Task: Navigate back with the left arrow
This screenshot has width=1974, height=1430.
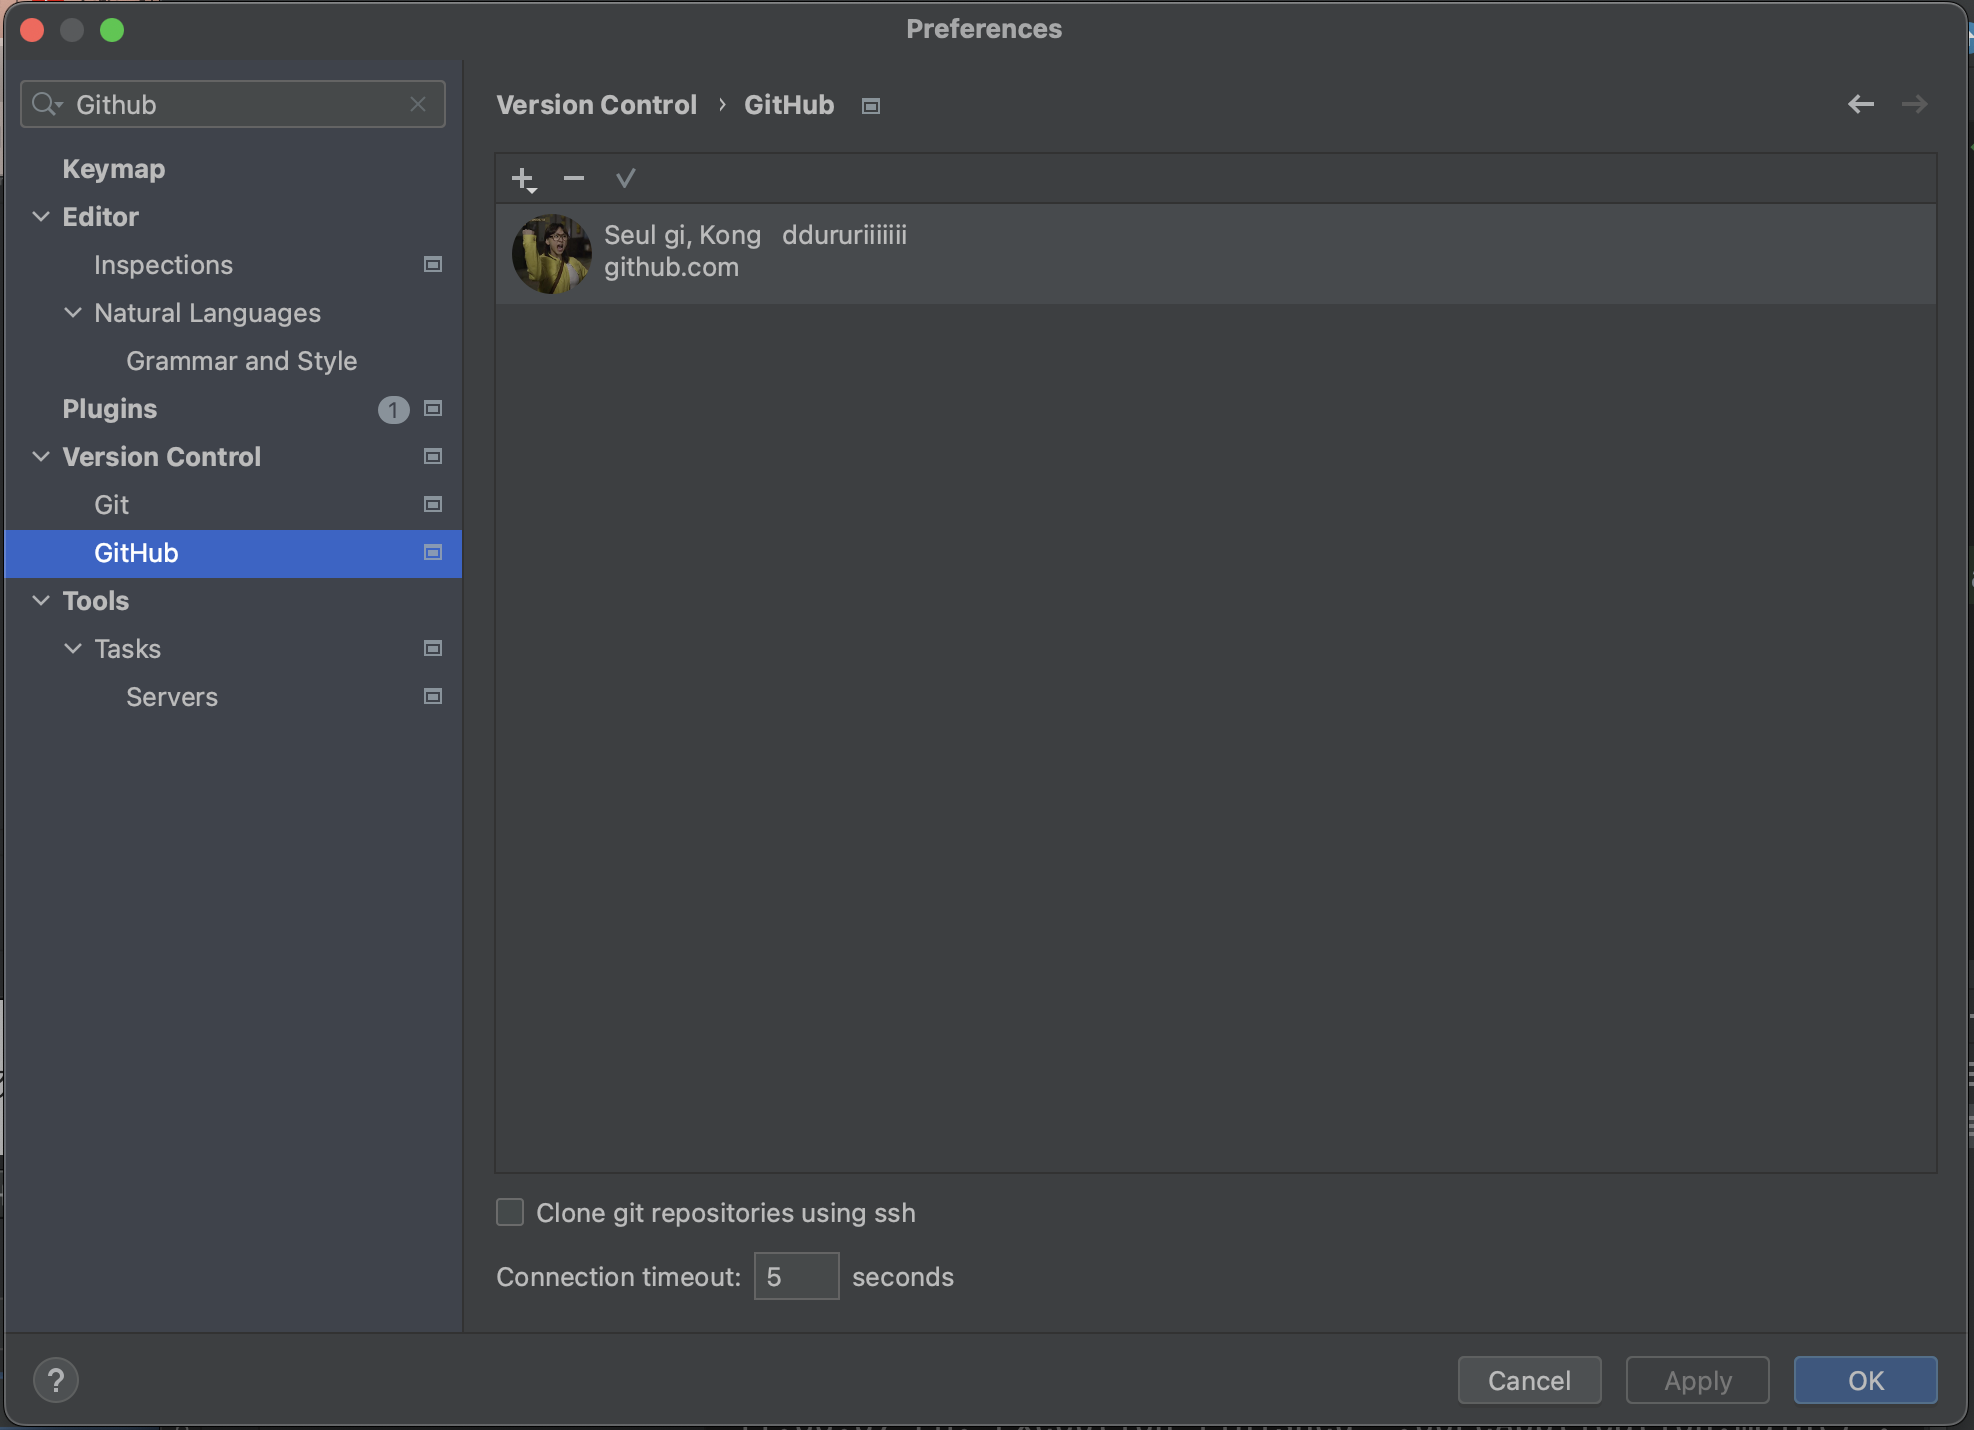Action: (x=1861, y=104)
